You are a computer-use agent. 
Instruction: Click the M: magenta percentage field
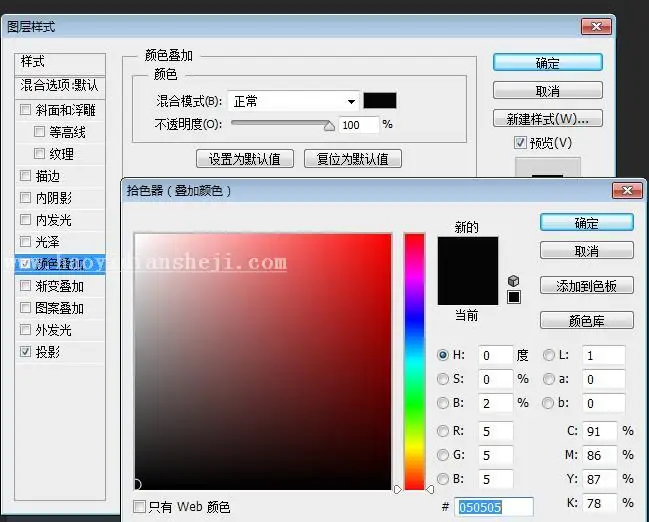click(599, 455)
